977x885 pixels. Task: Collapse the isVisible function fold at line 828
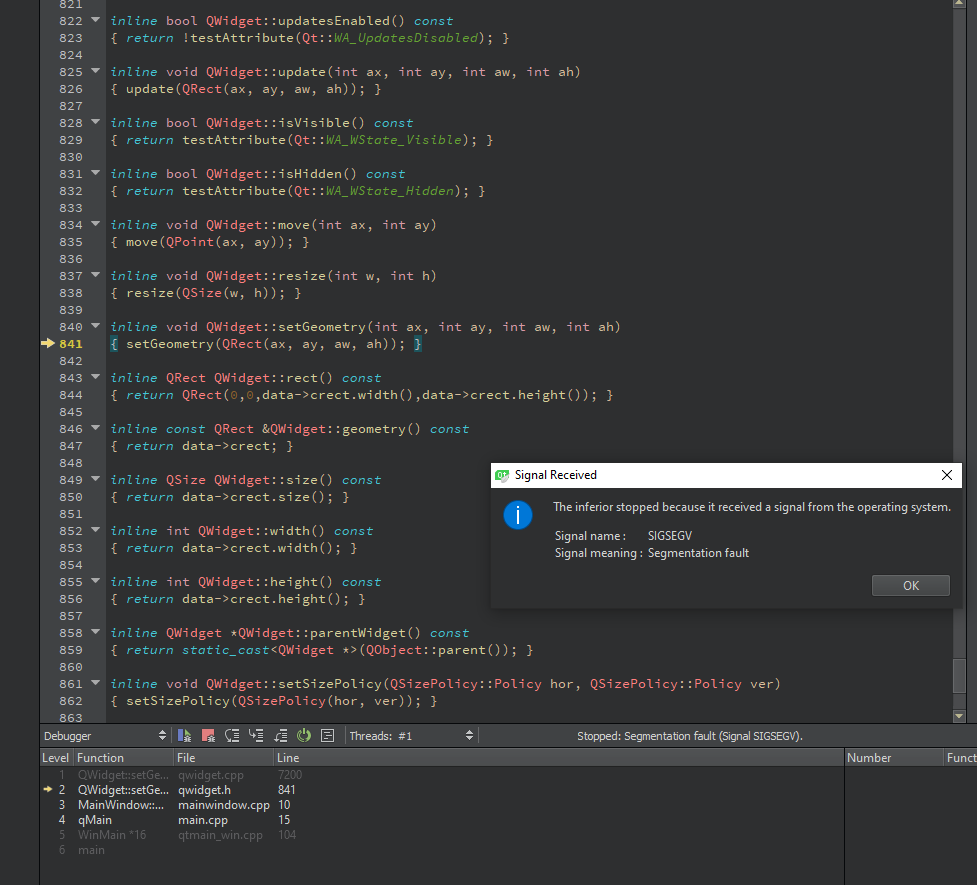click(95, 122)
